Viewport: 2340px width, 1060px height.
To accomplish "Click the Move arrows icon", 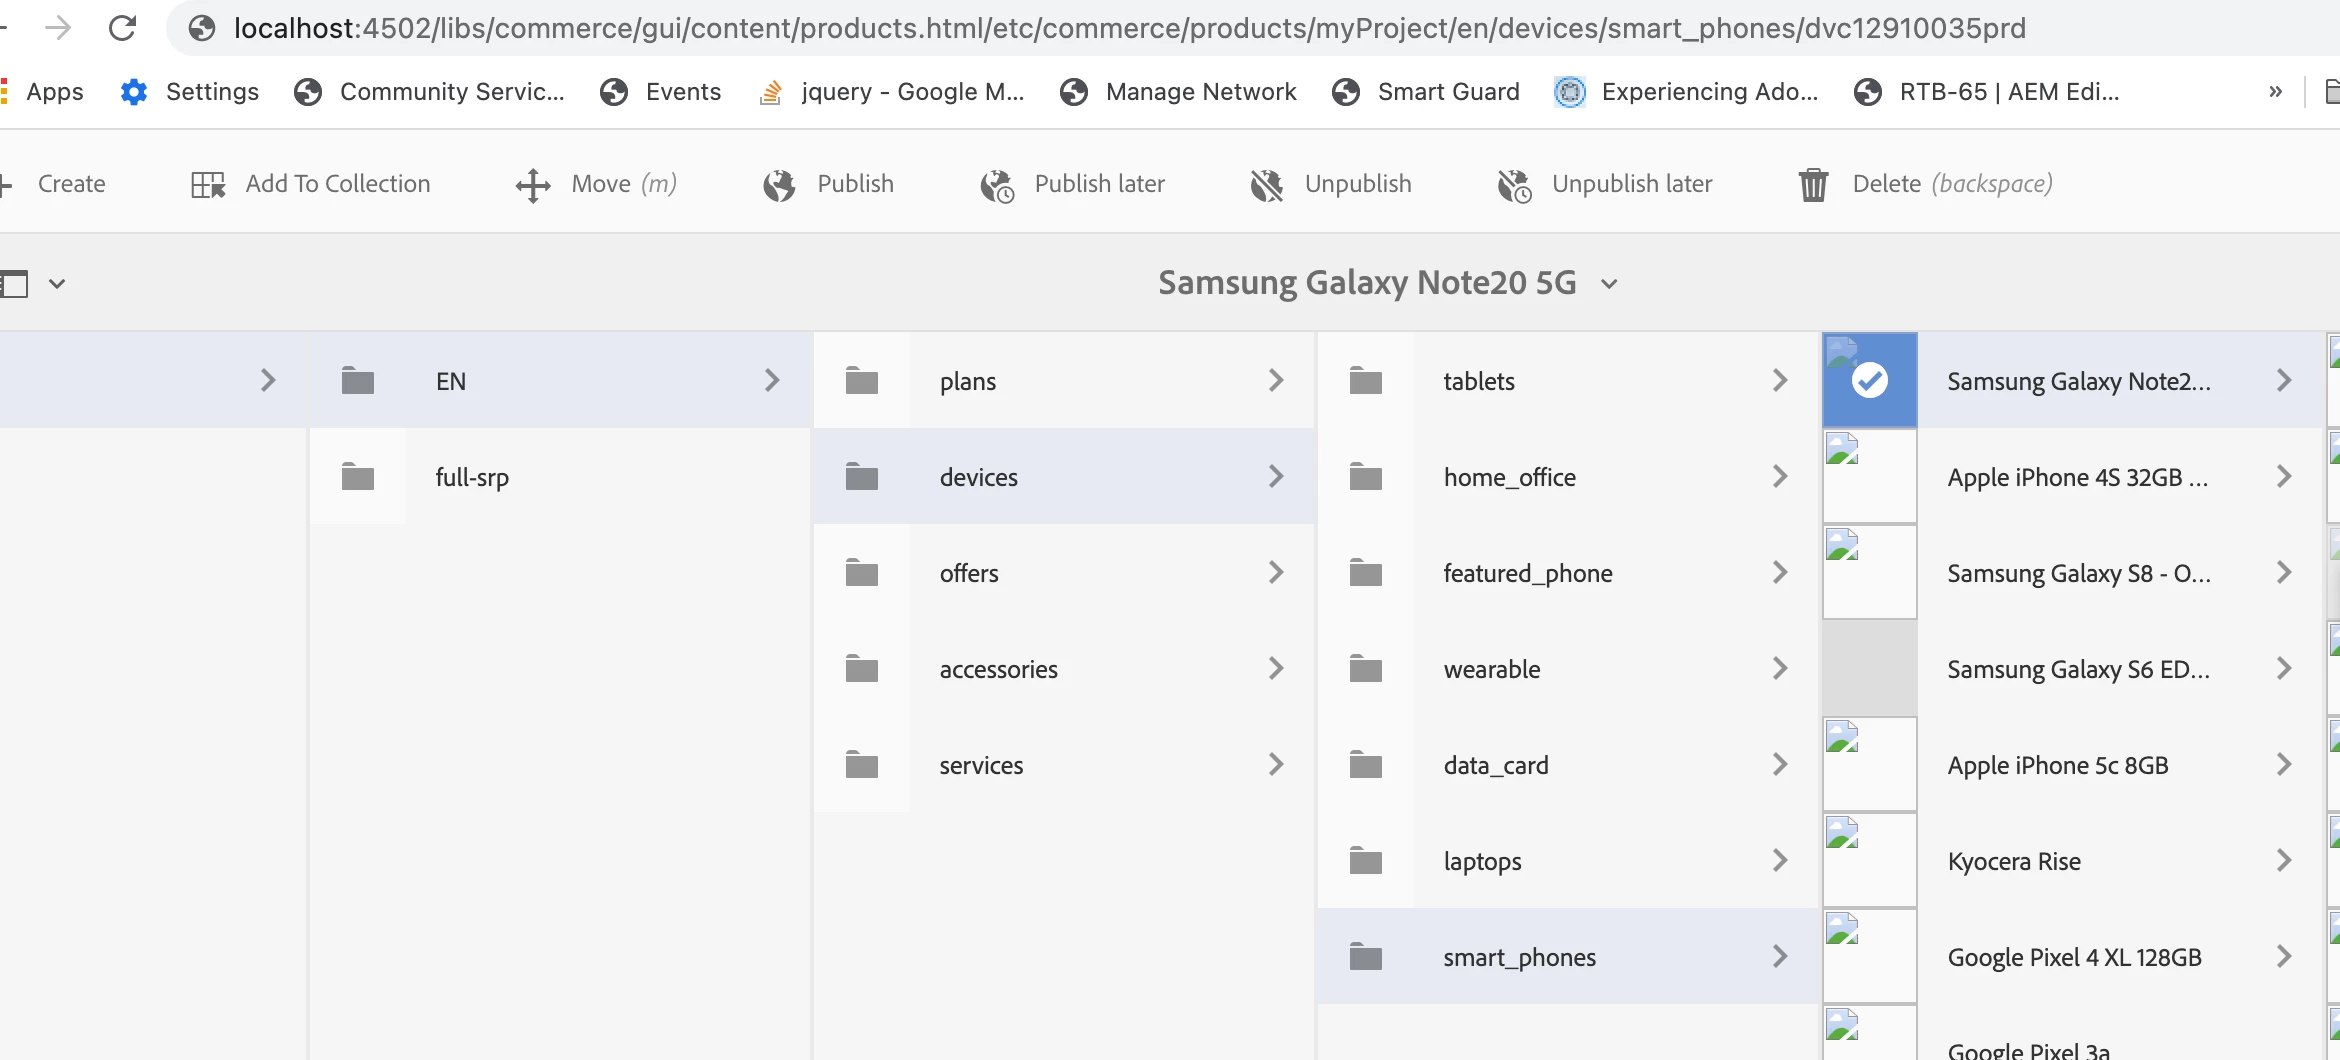I will click(533, 185).
